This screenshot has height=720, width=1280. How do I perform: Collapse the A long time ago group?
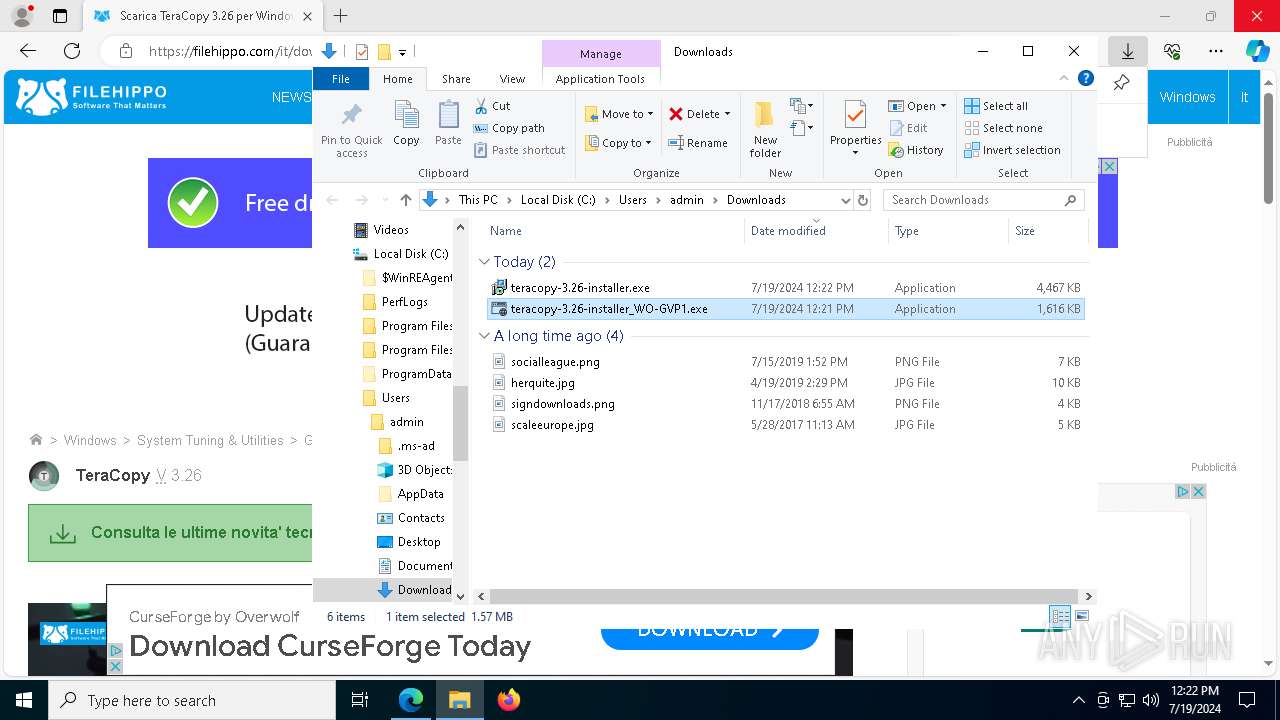(x=485, y=336)
